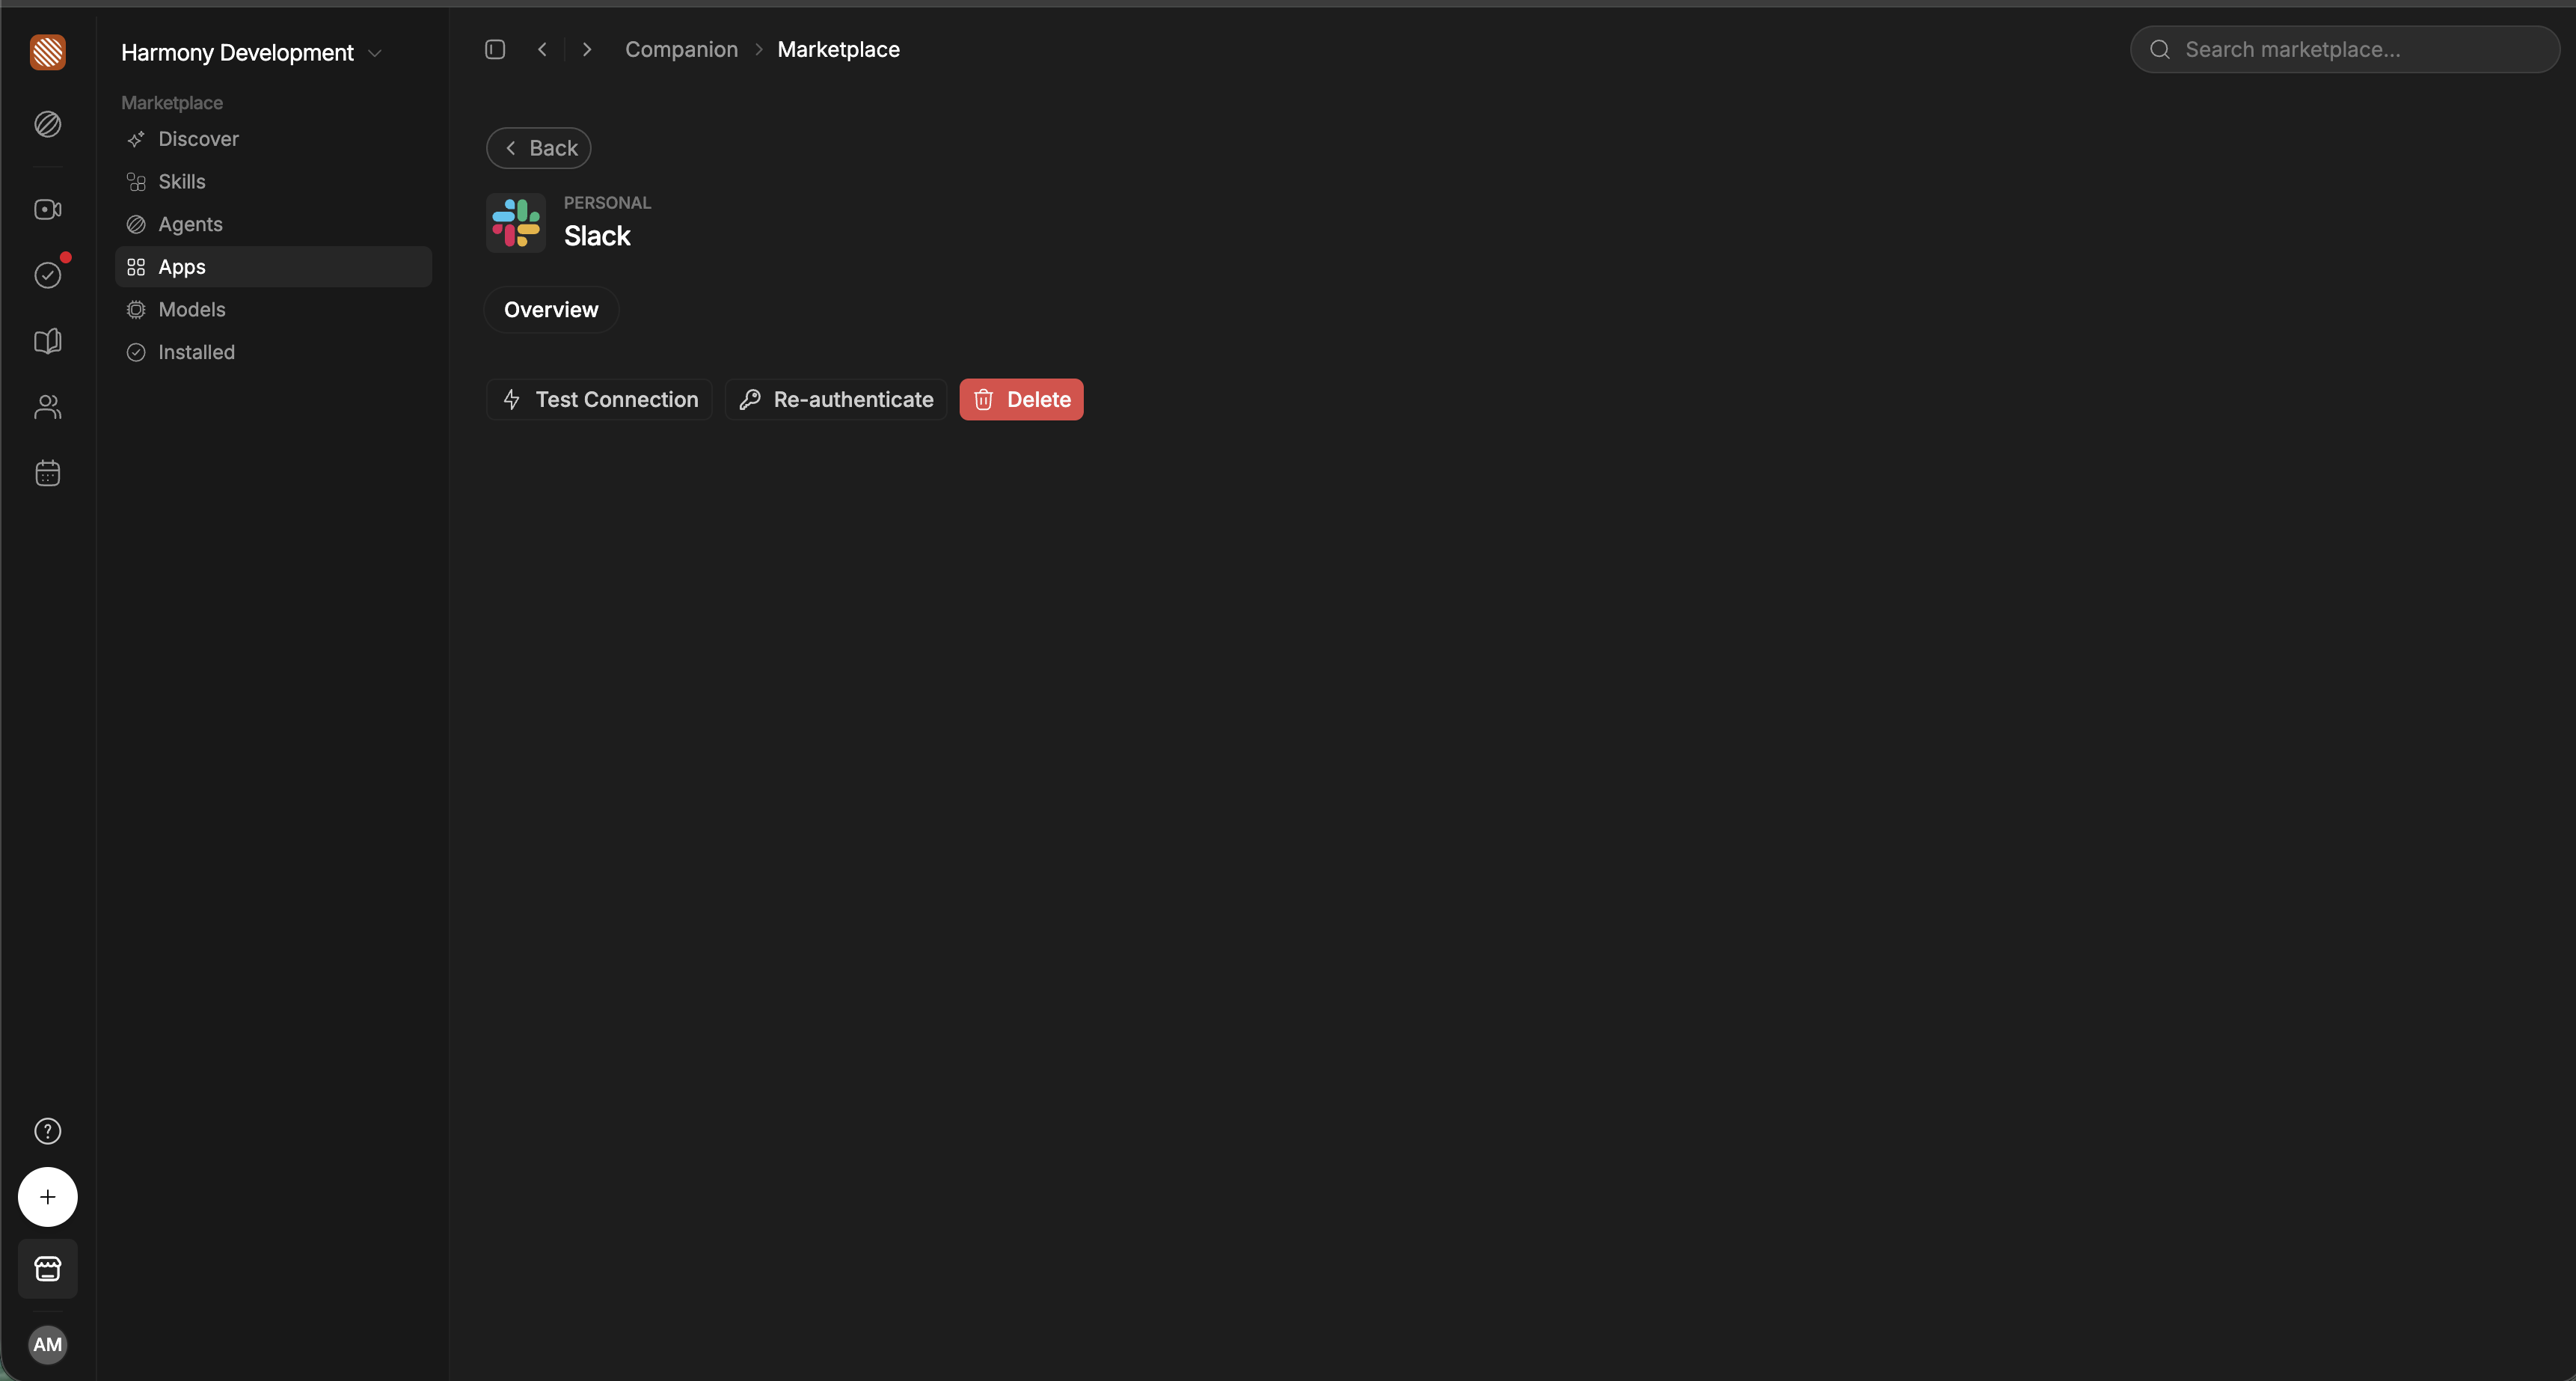This screenshot has height=1381, width=2576.
Task: Open the calendar icon in left rail
Action: [x=48, y=473]
